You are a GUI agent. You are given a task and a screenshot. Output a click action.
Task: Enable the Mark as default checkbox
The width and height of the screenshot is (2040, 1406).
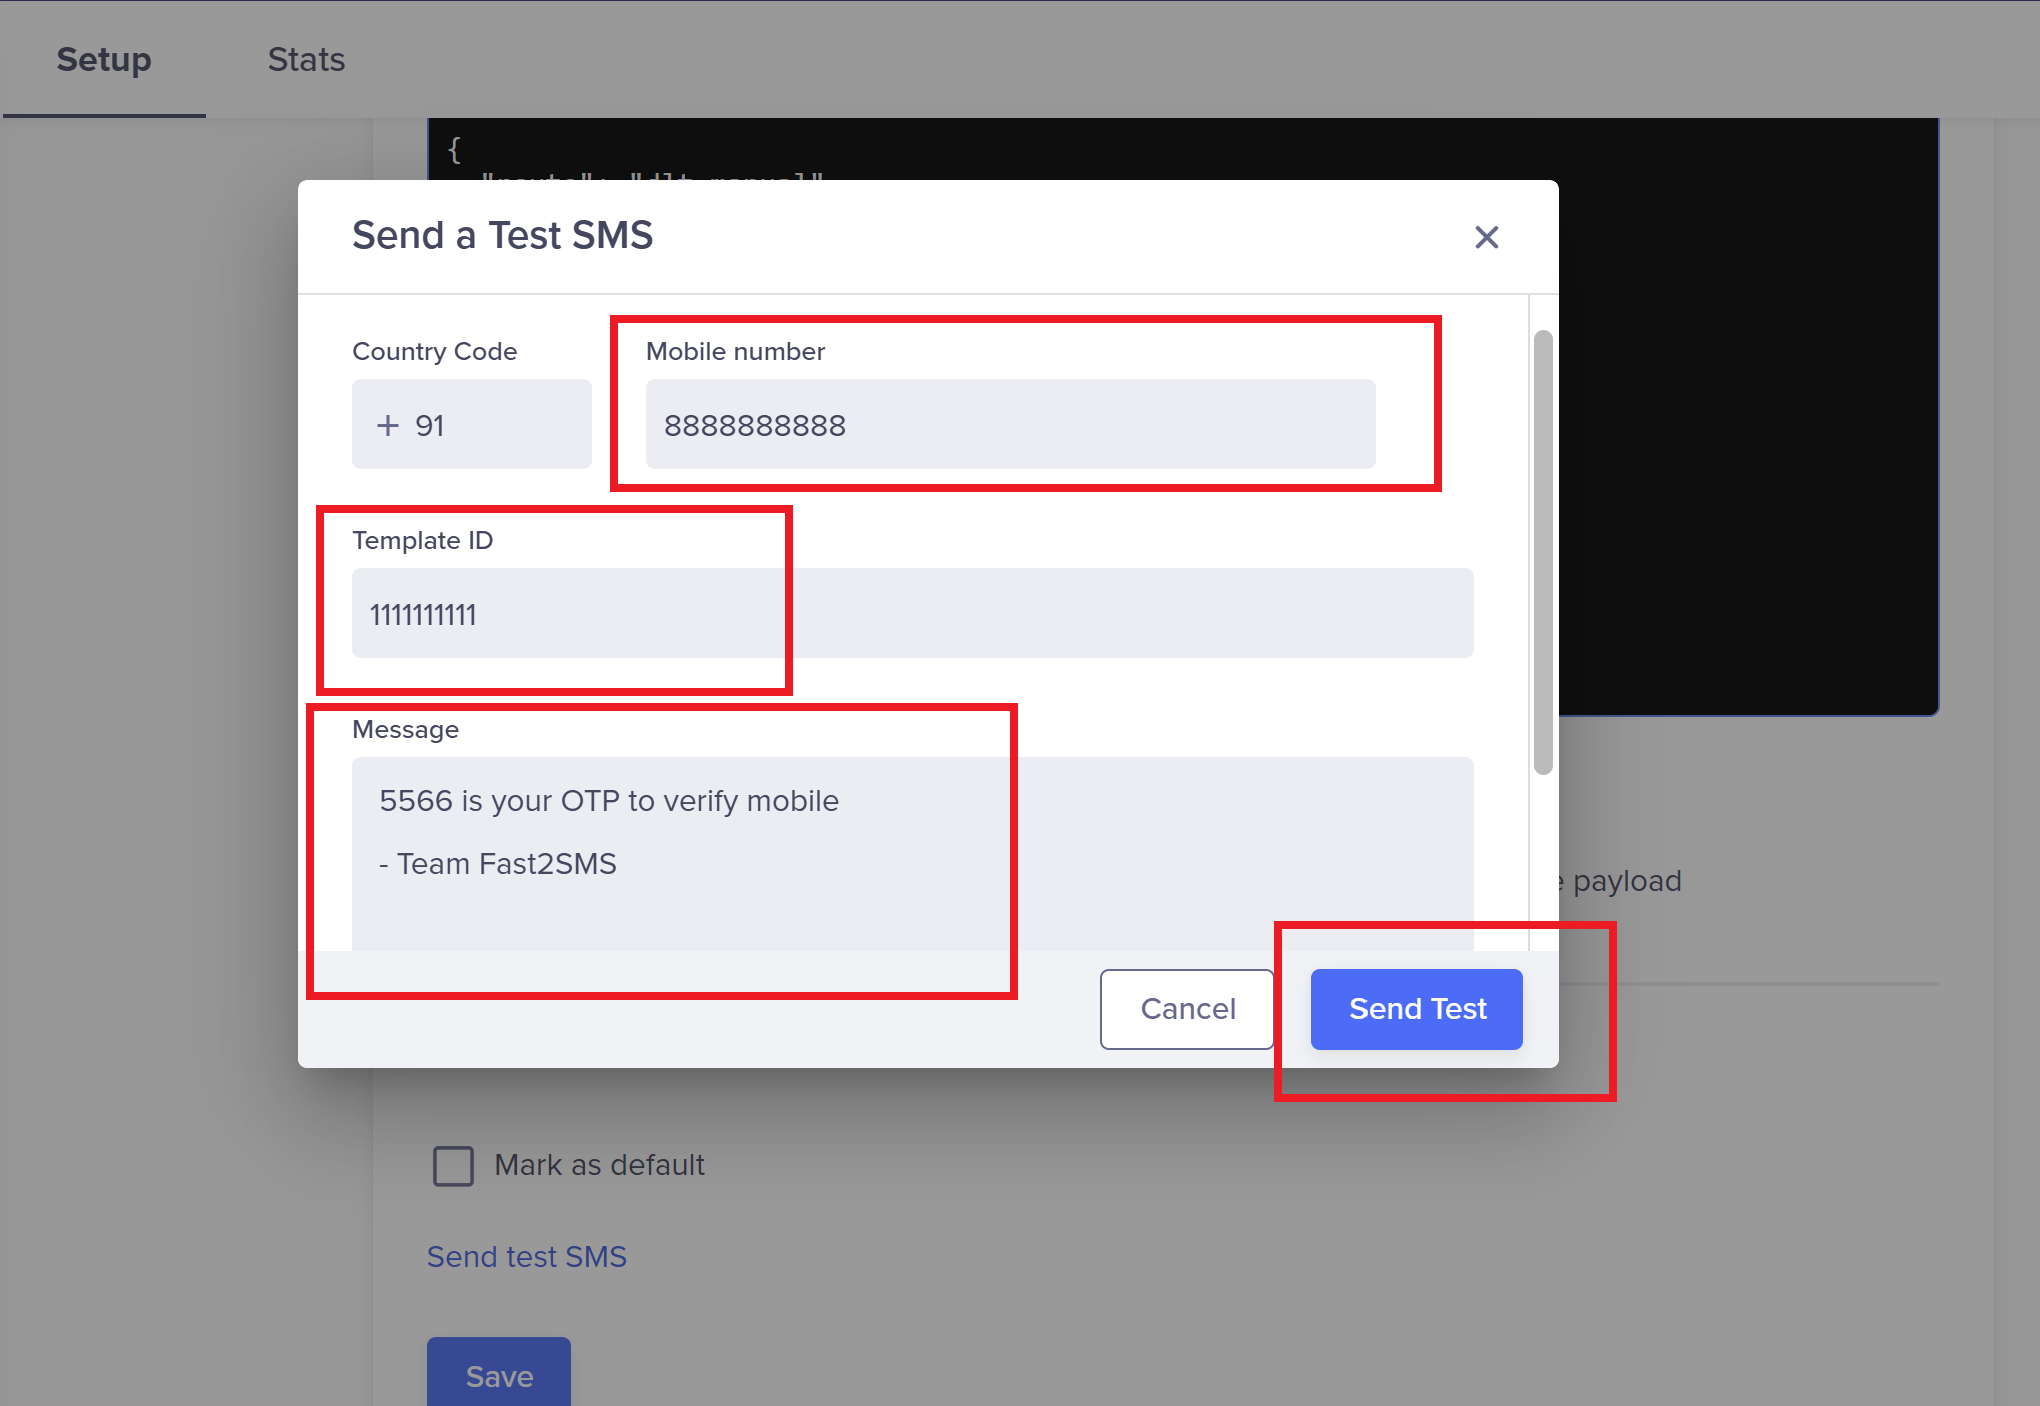point(453,1166)
